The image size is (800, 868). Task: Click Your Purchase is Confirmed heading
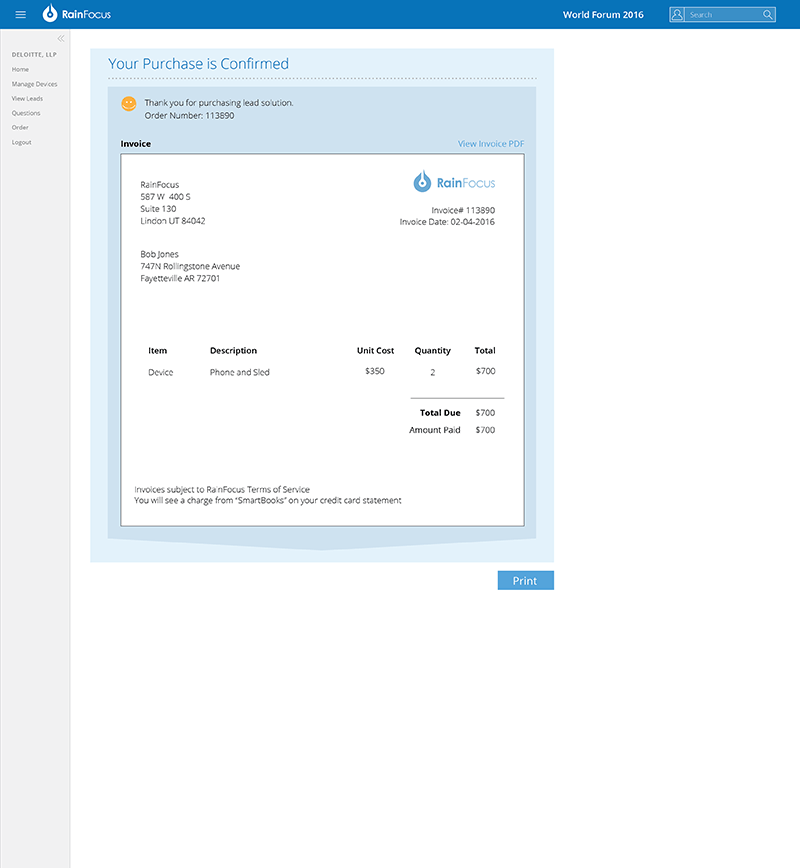pyautogui.click(x=198, y=64)
